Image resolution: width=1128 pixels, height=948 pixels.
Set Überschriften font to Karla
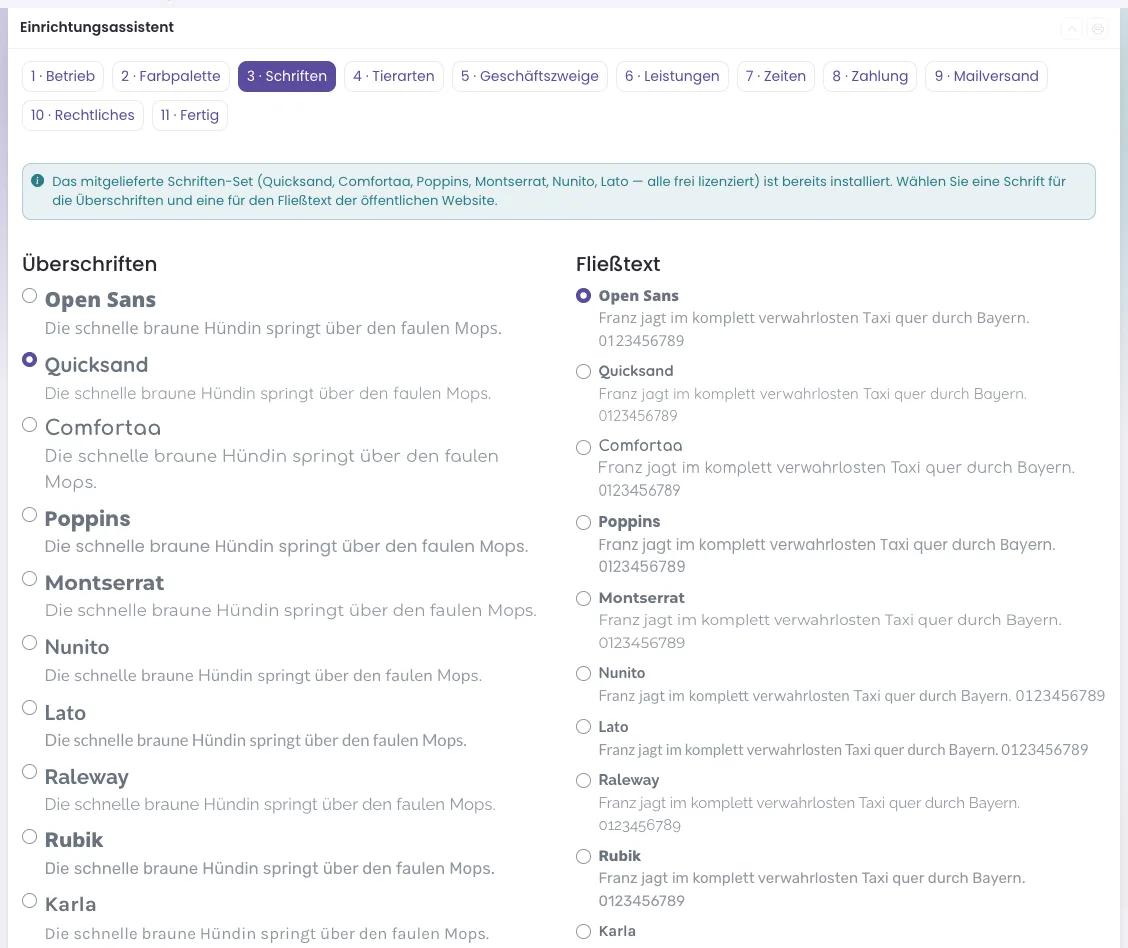tap(29, 901)
